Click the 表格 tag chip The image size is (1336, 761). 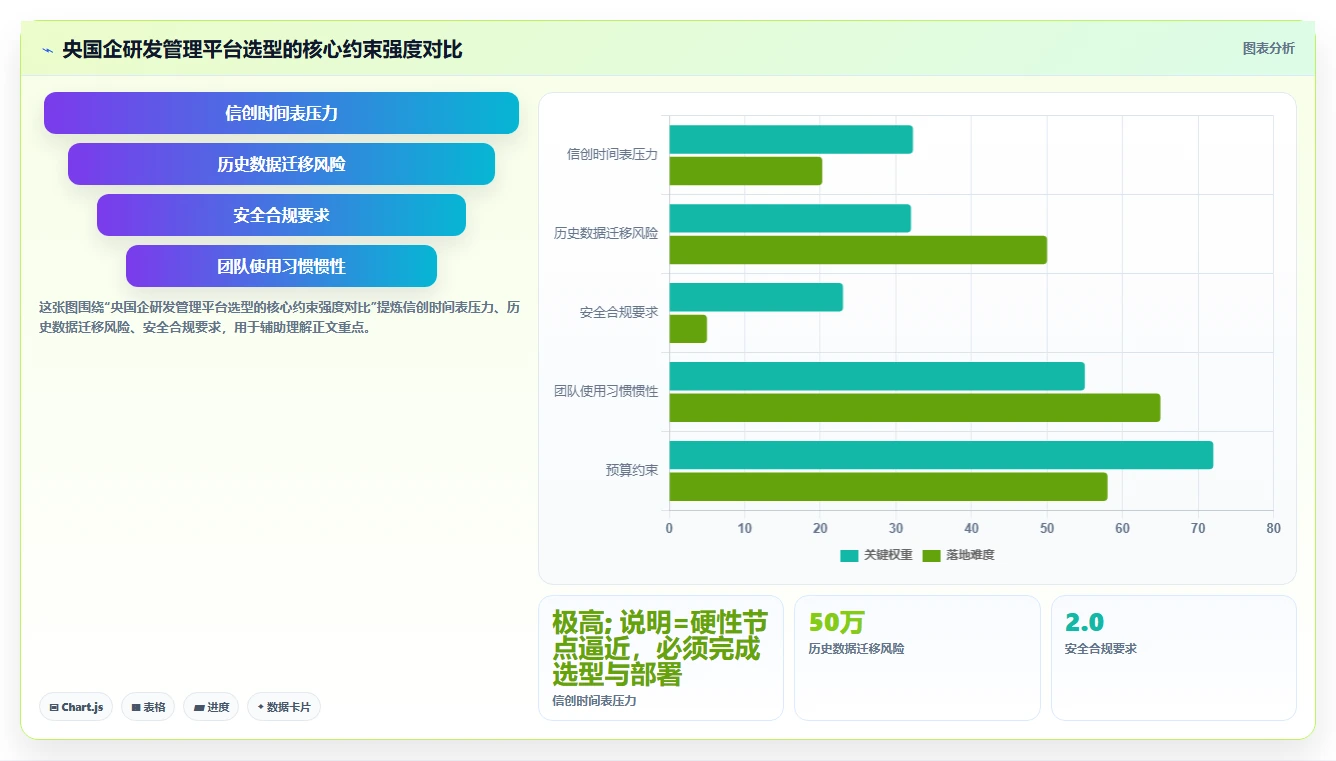pyautogui.click(x=148, y=707)
